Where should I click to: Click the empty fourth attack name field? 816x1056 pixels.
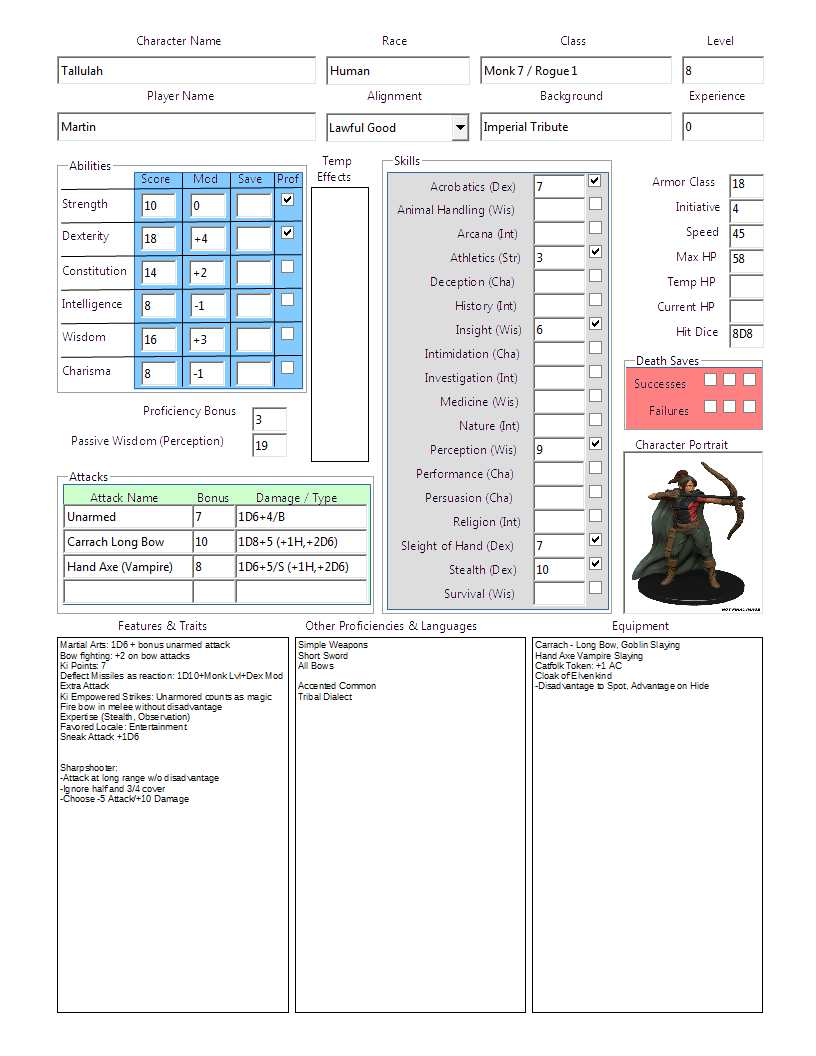(x=129, y=591)
